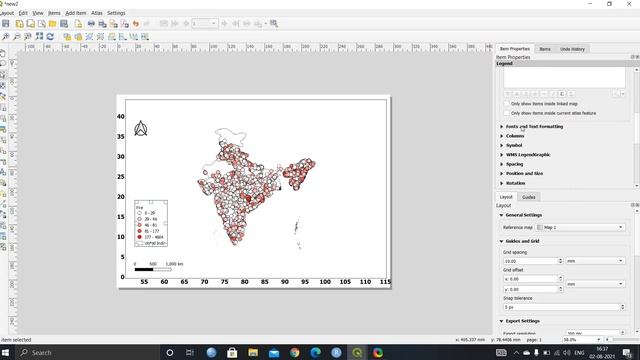The height and width of the screenshot is (360, 640).
Task: Zoom to 100 percent
Action: tap(28, 37)
